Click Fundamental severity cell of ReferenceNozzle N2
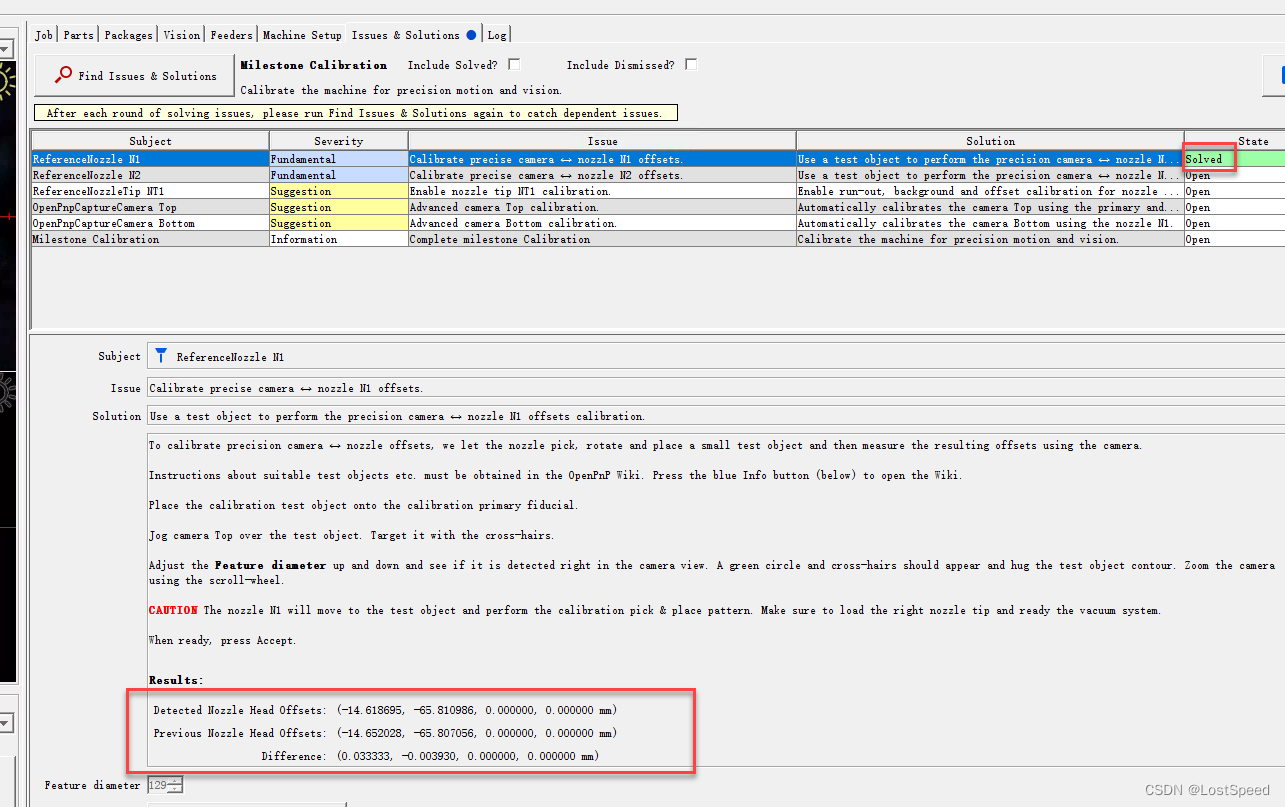This screenshot has width=1285, height=807. pos(338,175)
